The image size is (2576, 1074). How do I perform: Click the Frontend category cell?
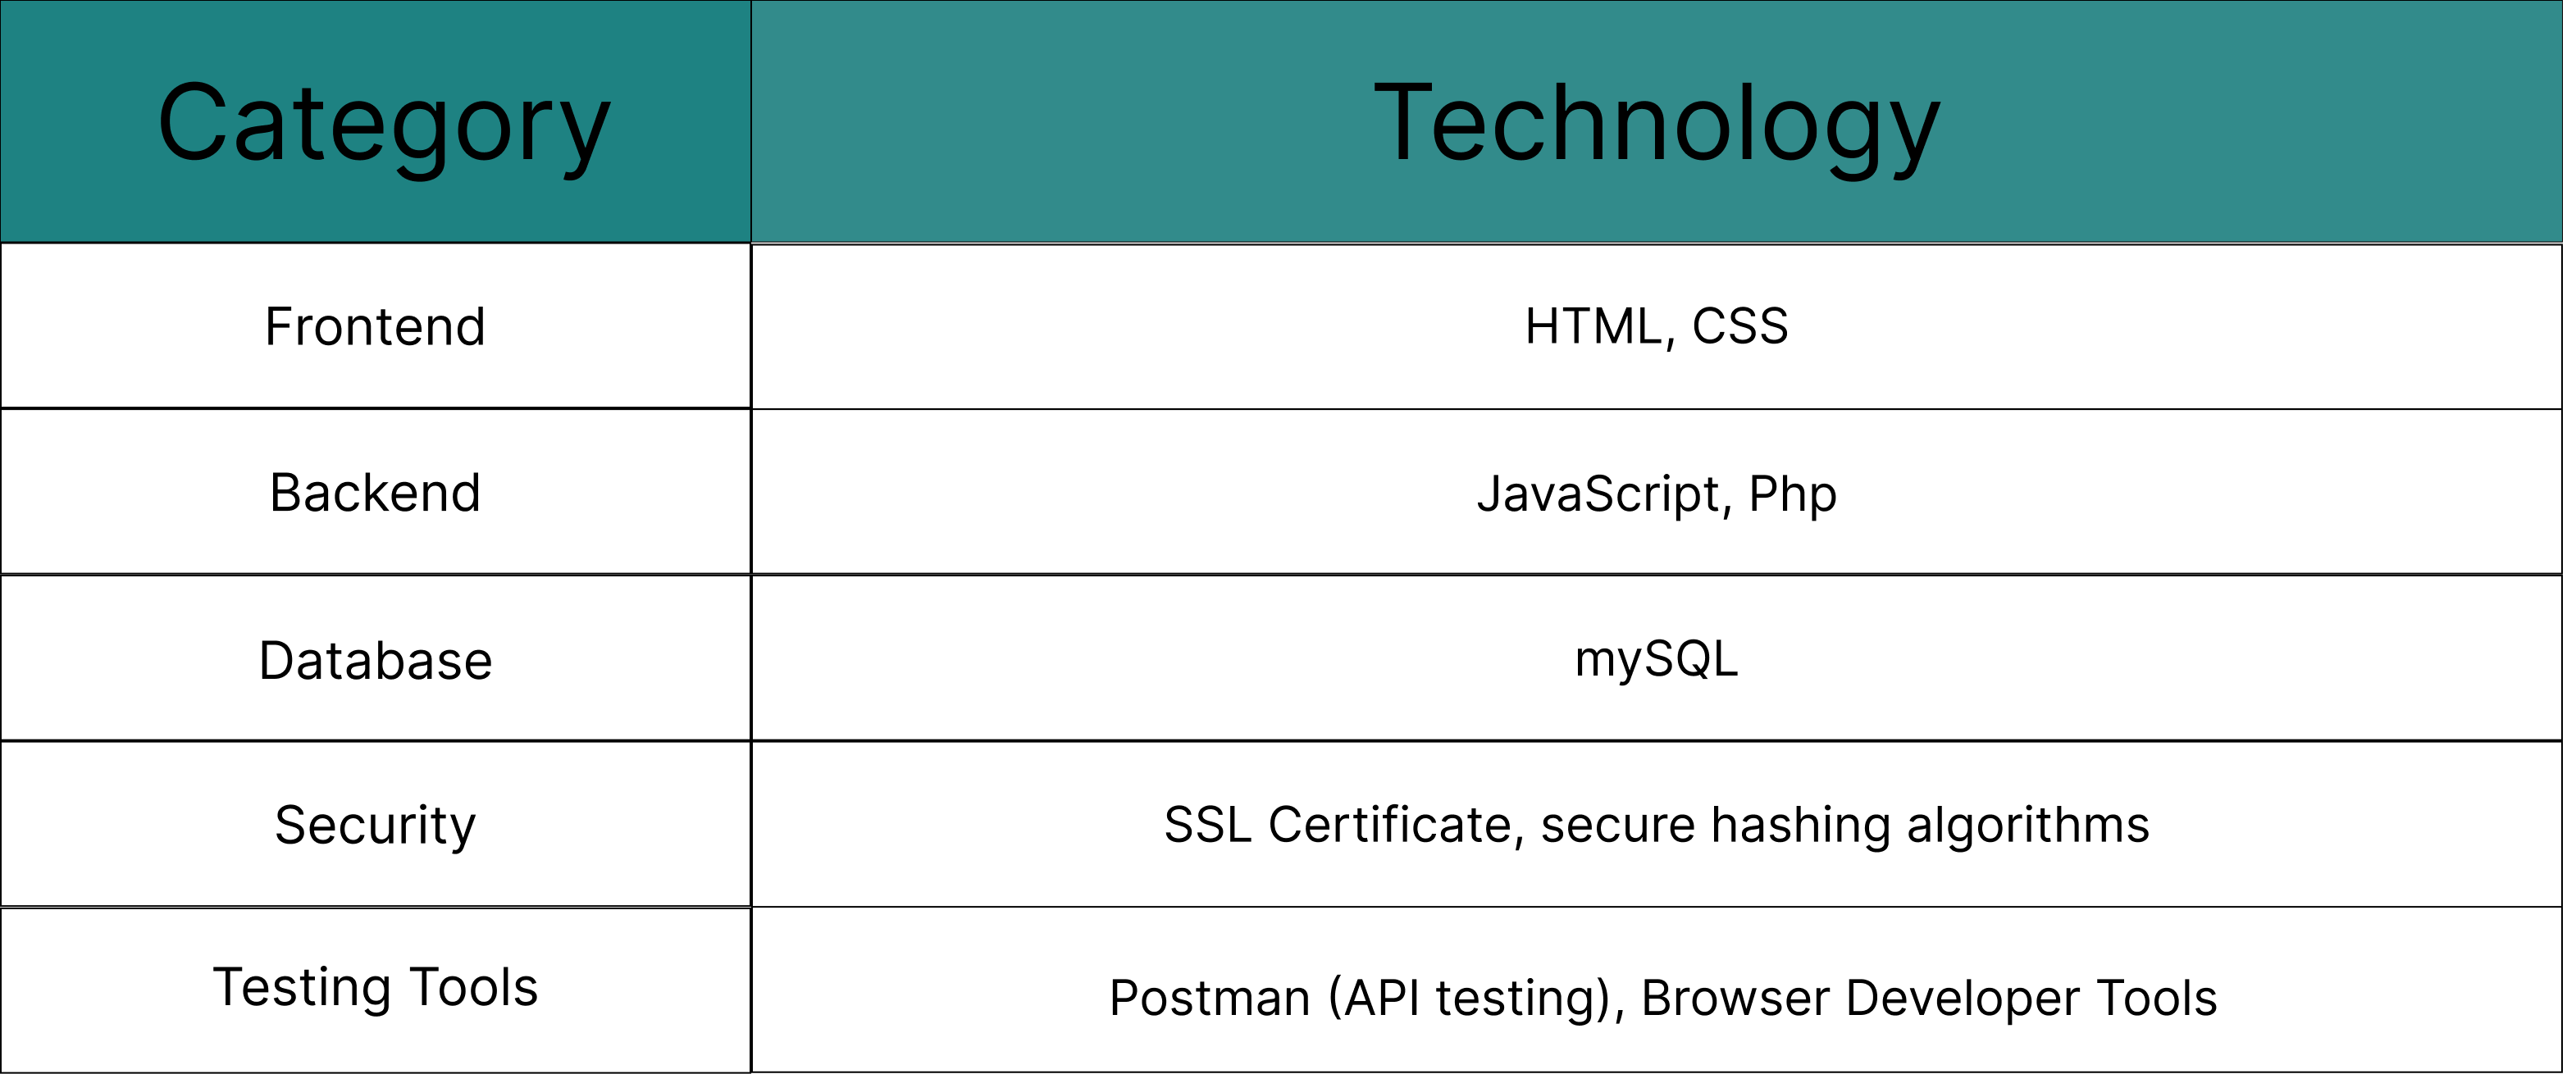click(x=375, y=327)
